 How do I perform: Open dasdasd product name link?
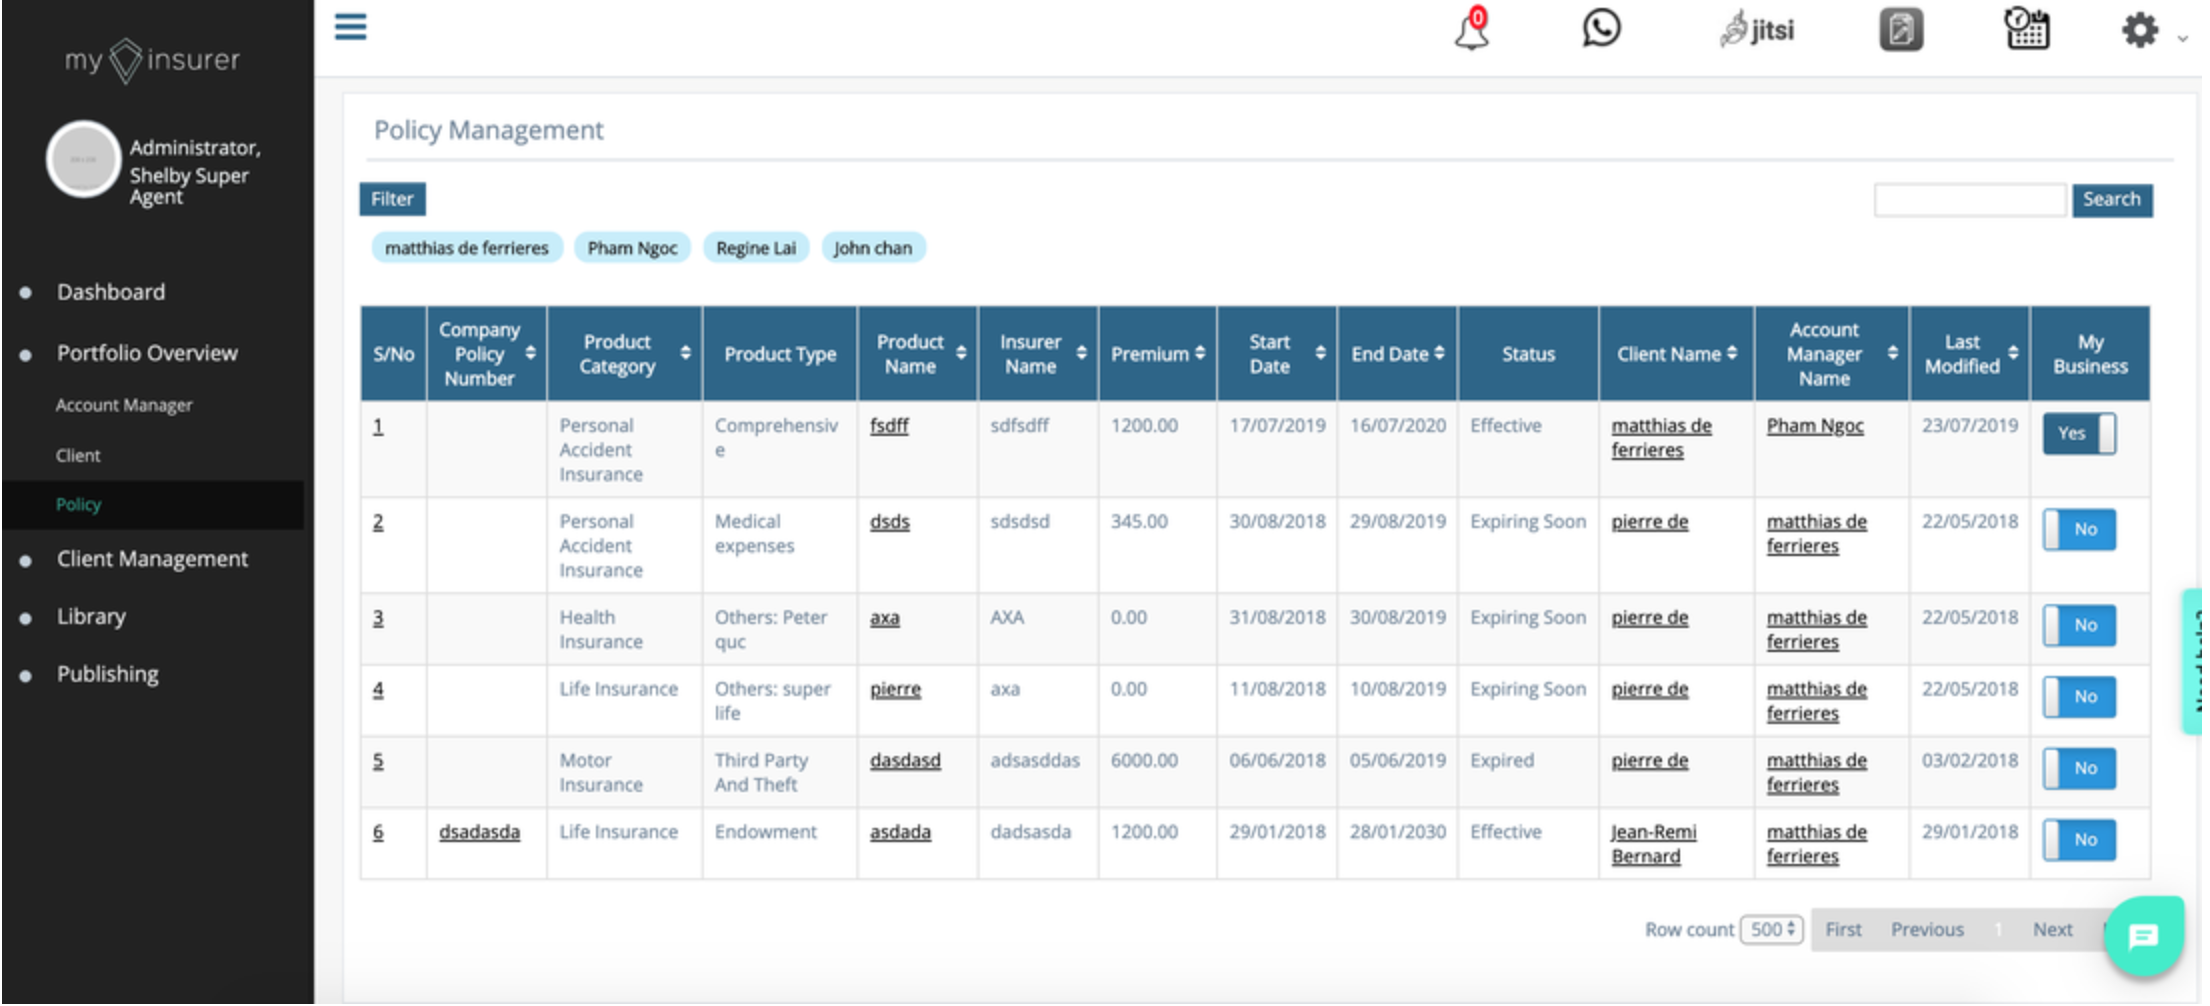coord(905,761)
